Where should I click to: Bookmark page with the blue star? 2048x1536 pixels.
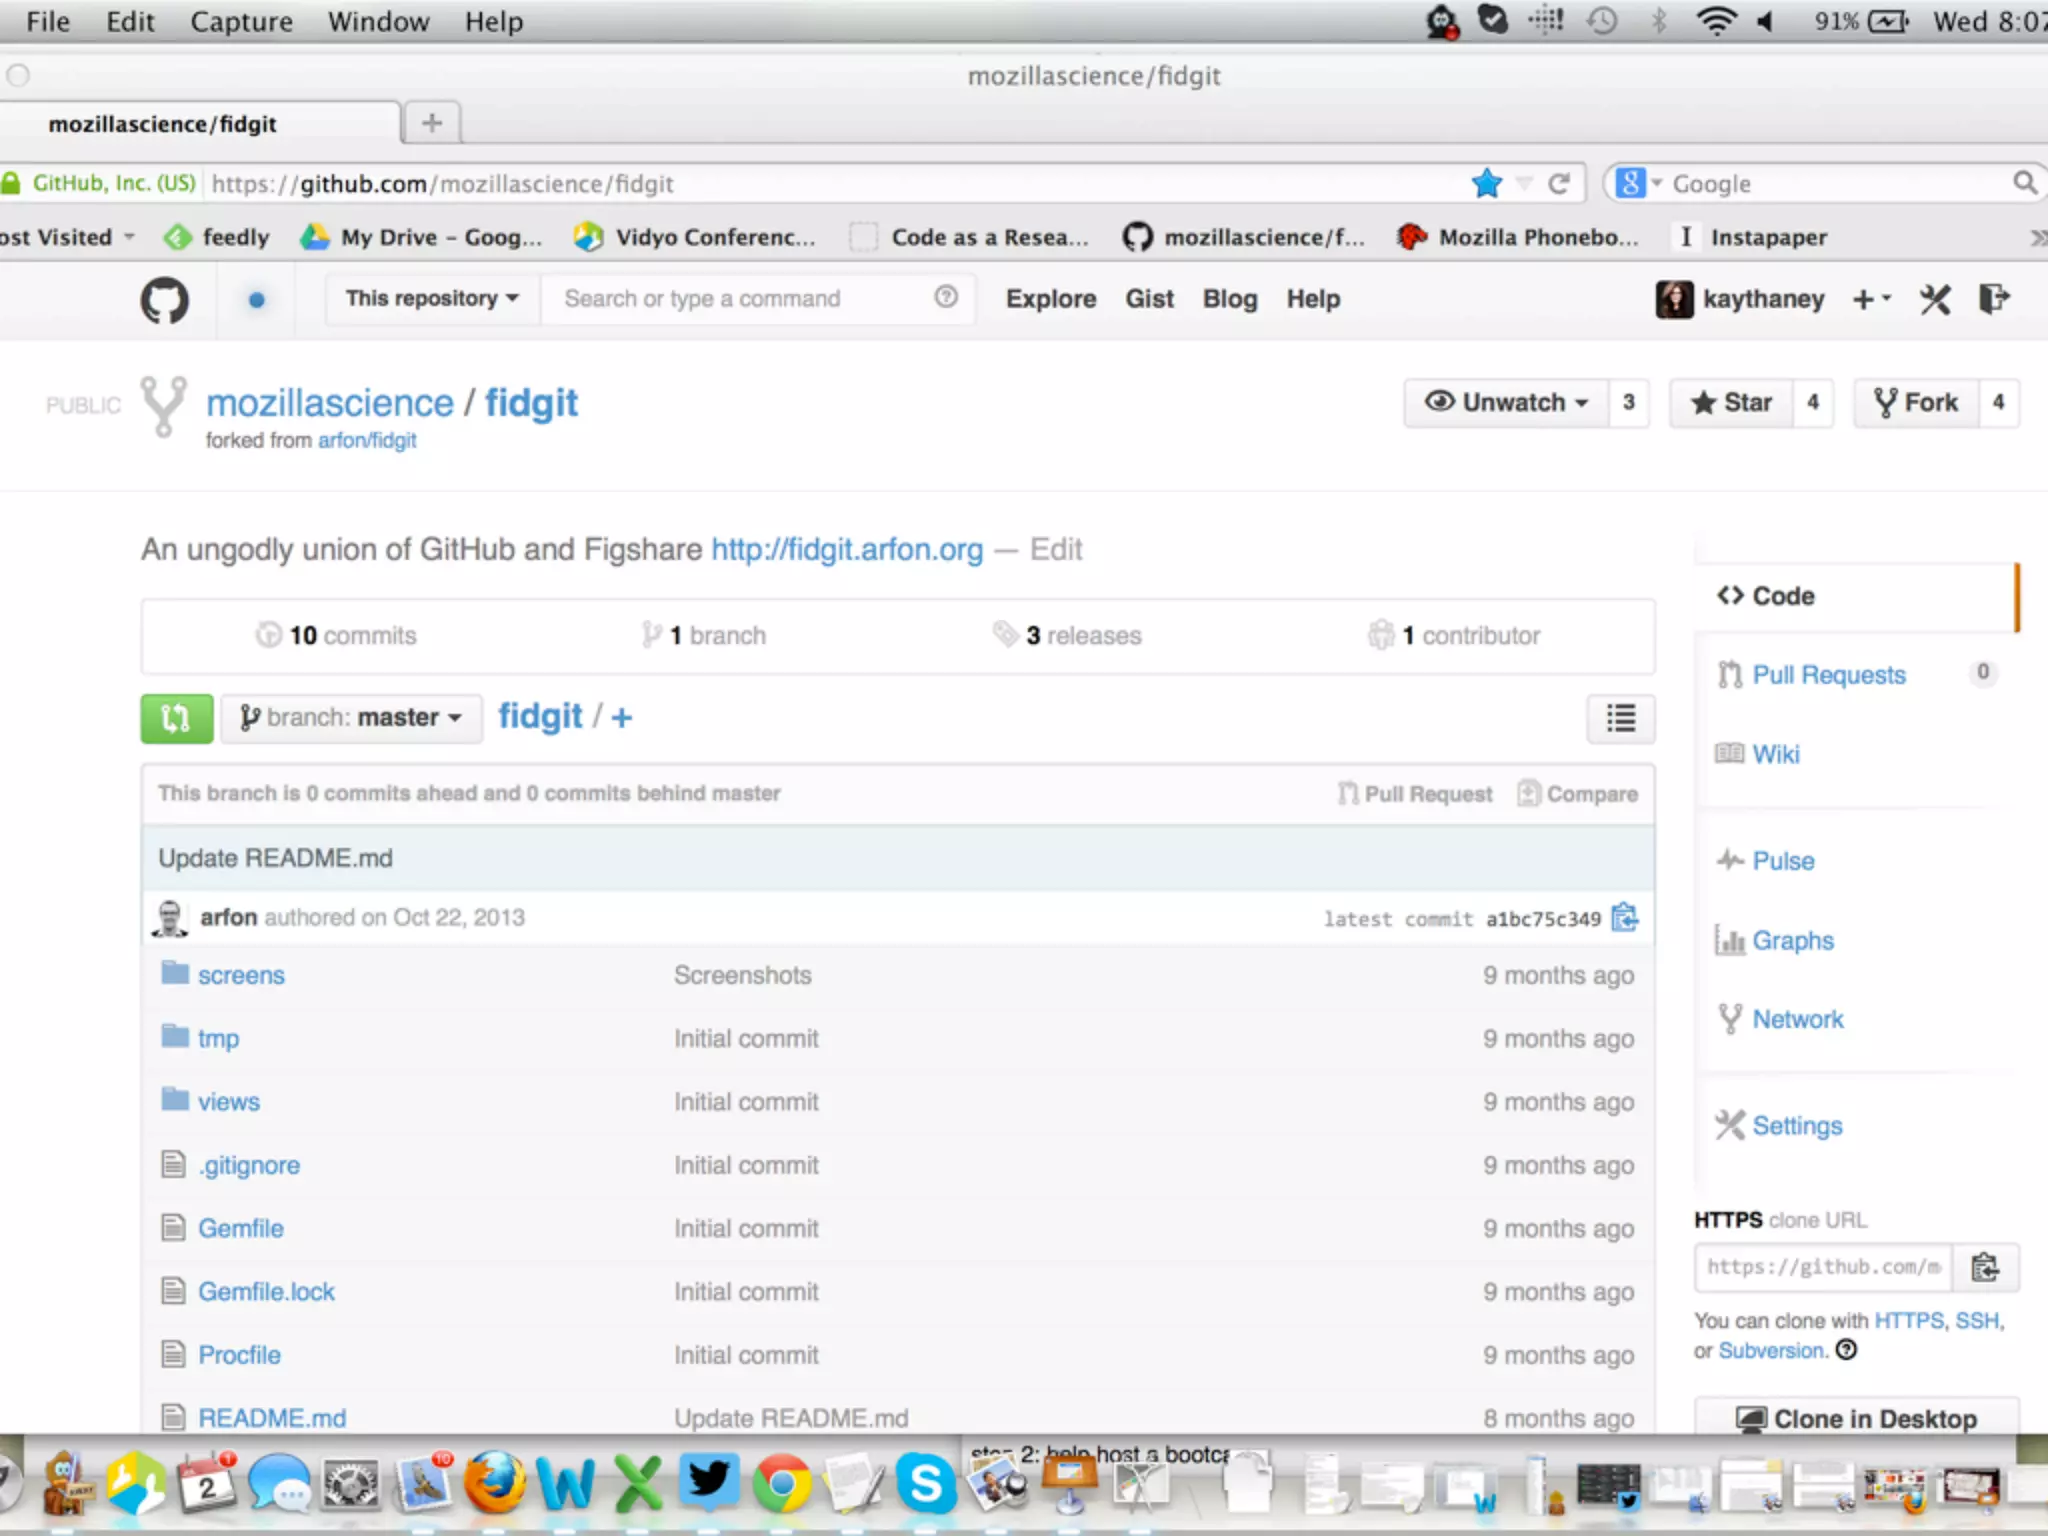click(1487, 183)
